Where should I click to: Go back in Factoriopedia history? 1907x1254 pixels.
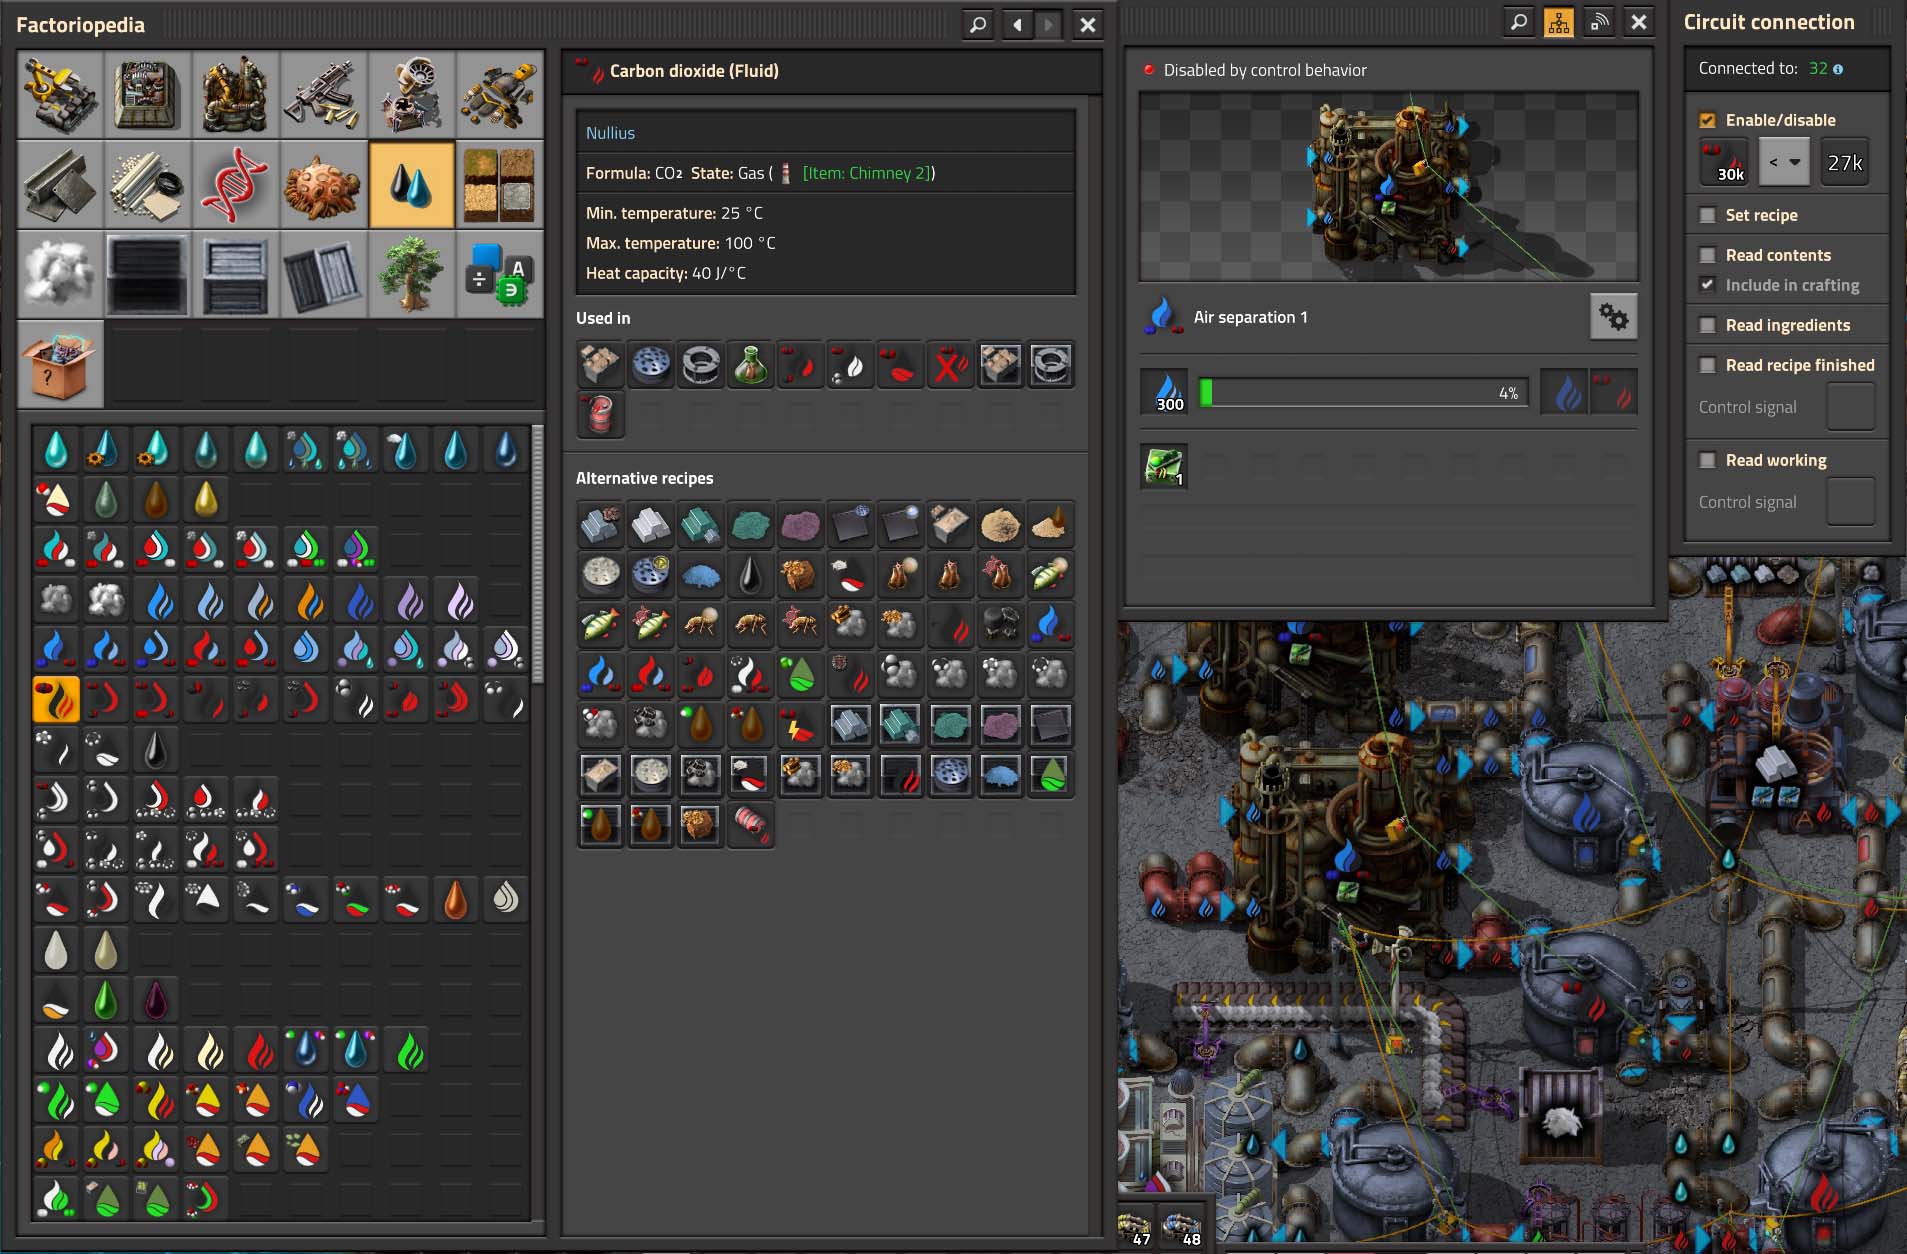[x=1017, y=24]
